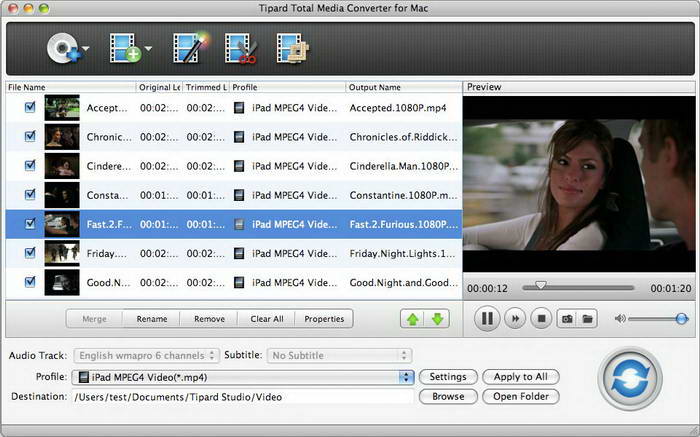Expand the Add Video dropdown arrow
700x437 pixels.
[x=148, y=48]
